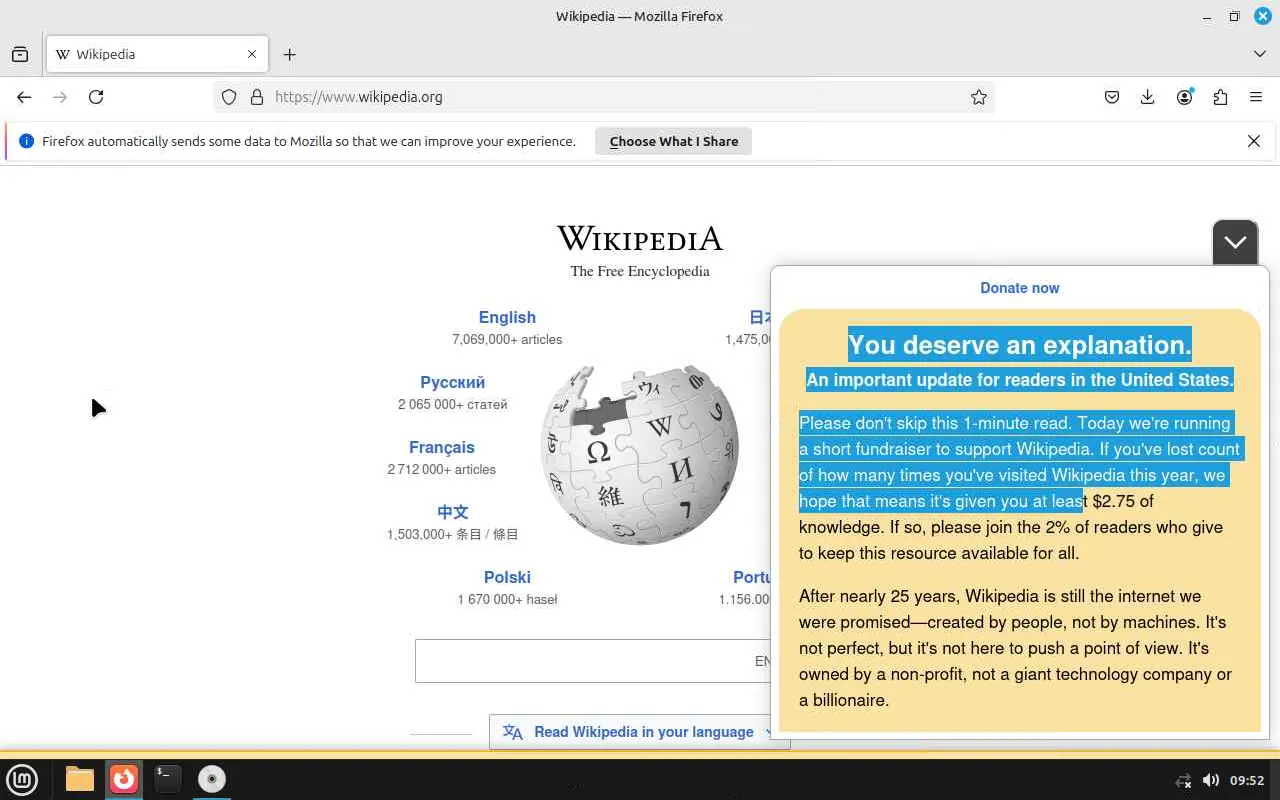Click 'An important update for readers' text

(1020, 380)
